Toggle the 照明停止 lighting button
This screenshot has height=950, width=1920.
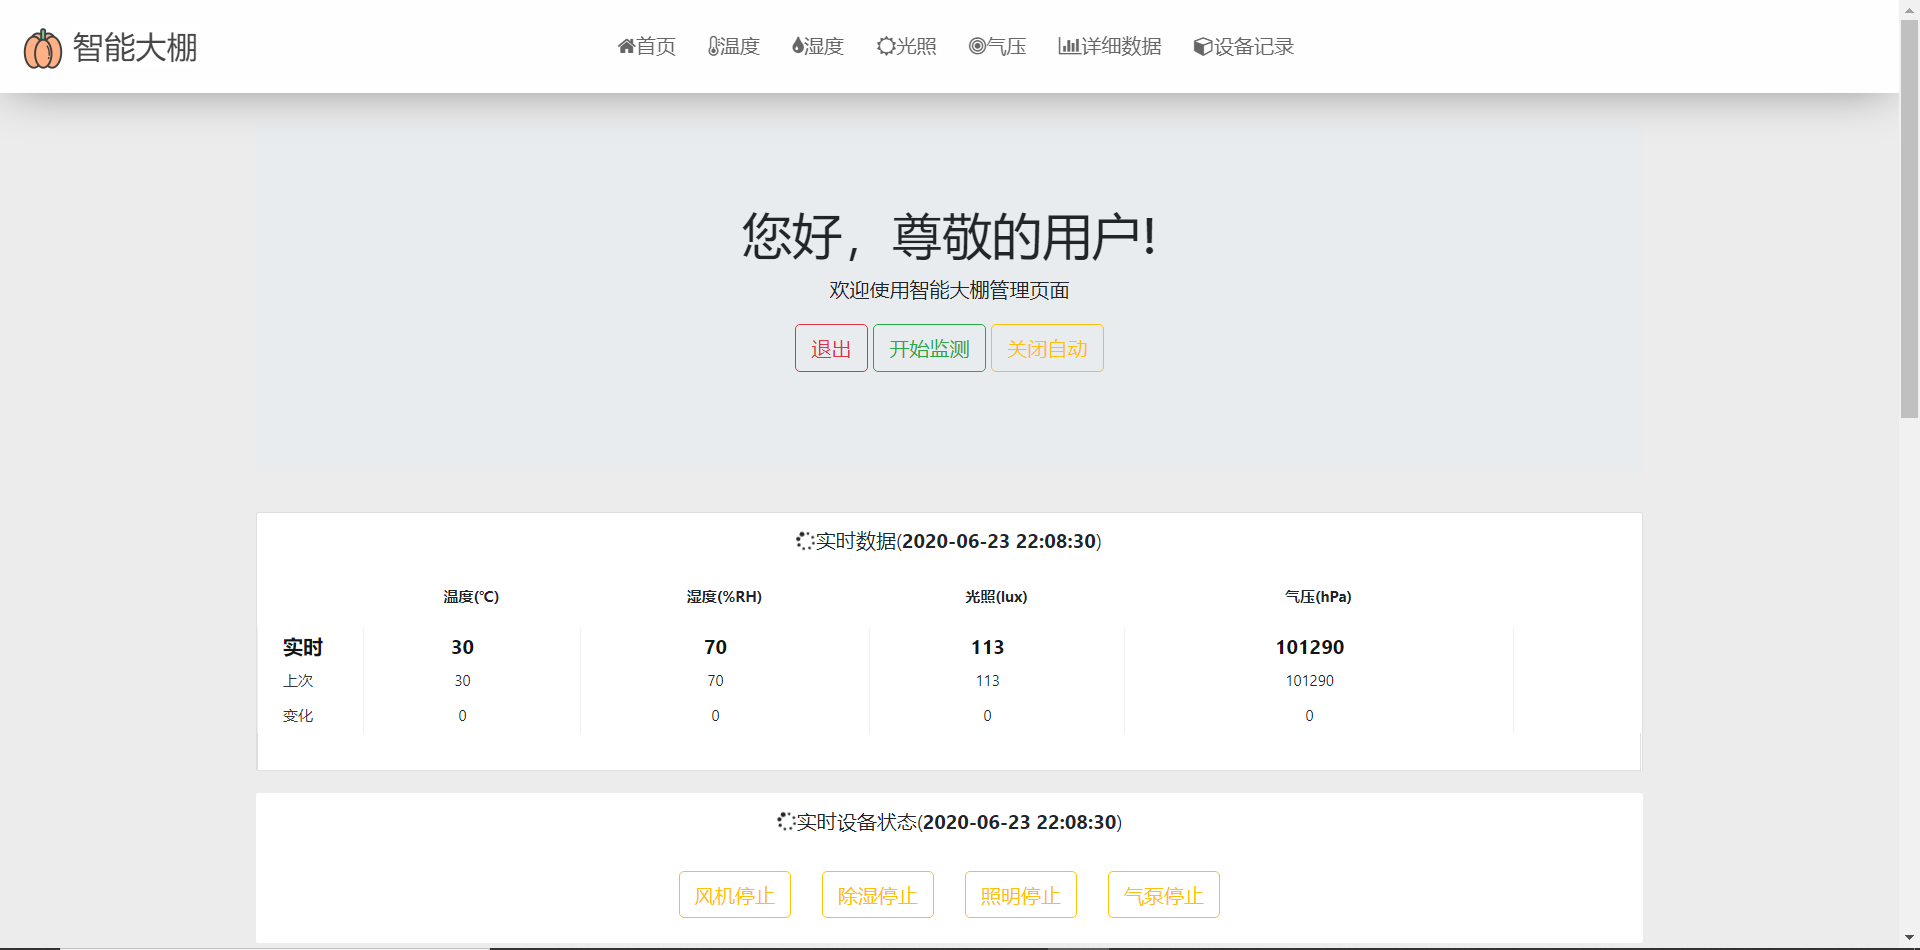(1021, 895)
